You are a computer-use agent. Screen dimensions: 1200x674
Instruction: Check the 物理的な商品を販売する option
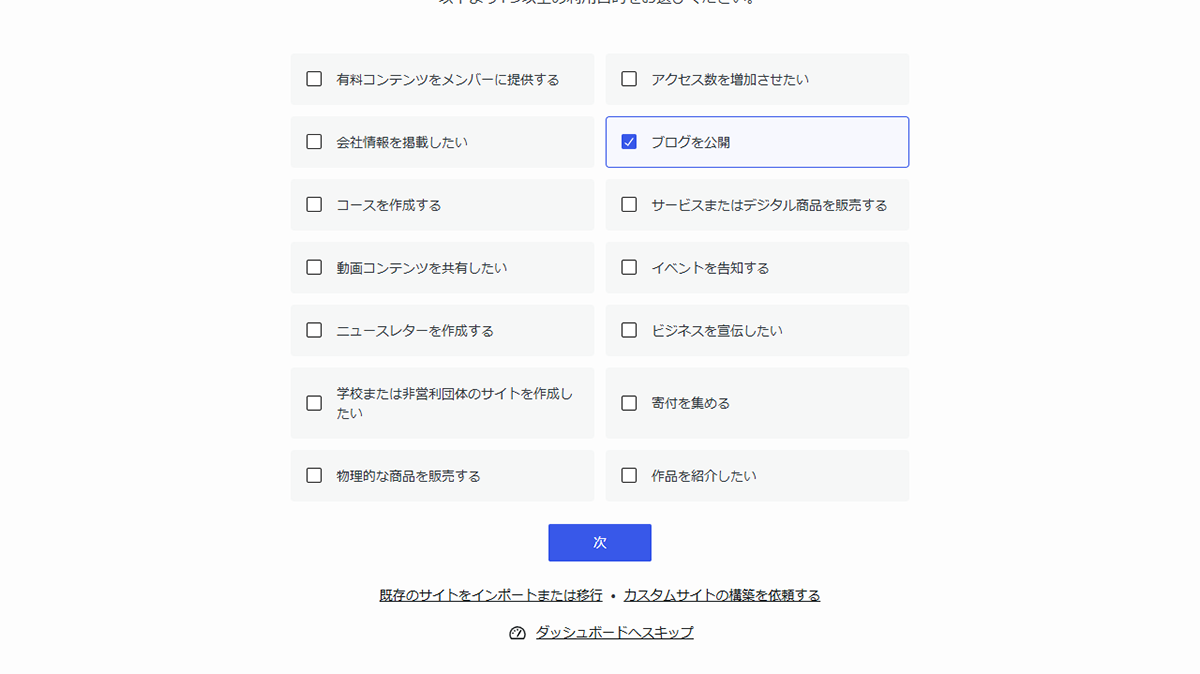(314, 475)
